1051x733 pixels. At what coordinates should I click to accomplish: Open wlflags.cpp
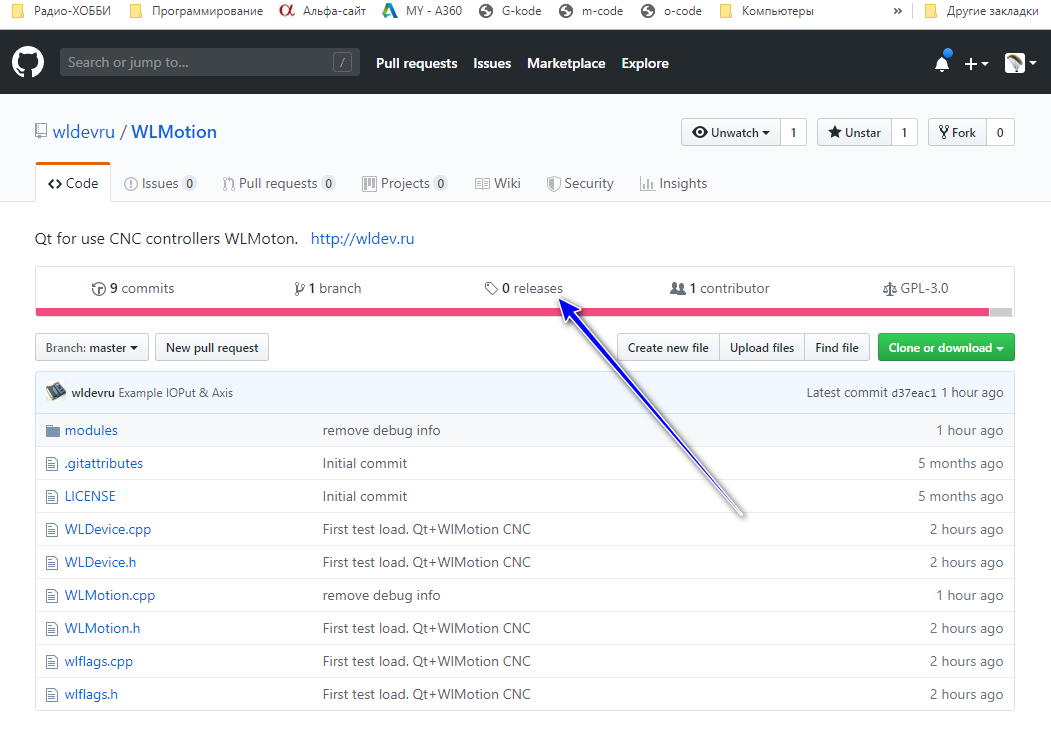99,661
